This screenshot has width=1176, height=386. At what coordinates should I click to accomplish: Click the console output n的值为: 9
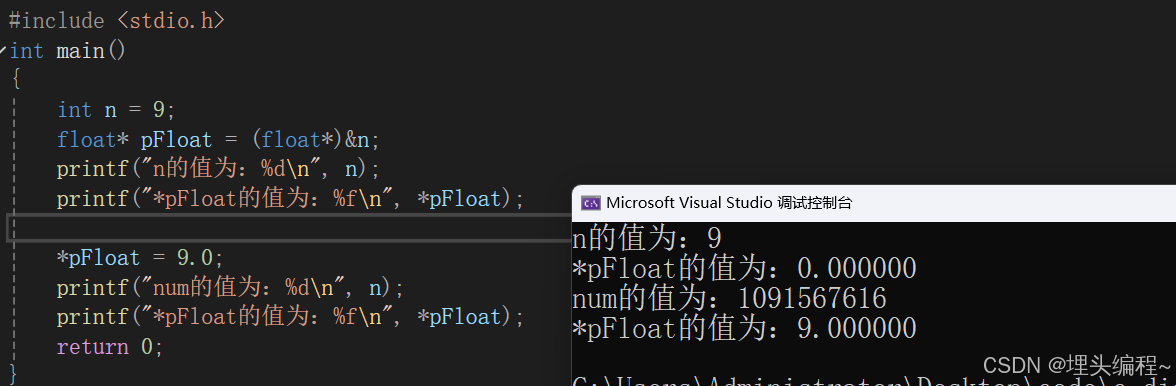point(646,239)
